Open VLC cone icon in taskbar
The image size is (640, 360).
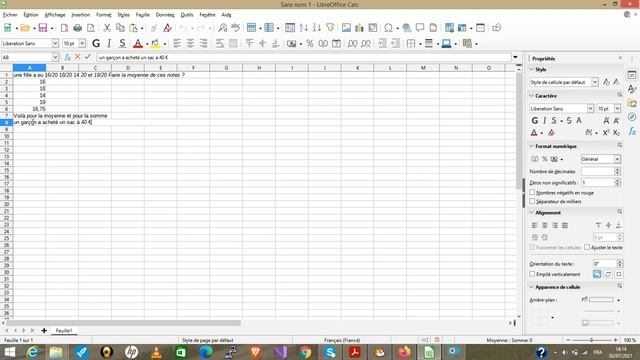click(156, 352)
